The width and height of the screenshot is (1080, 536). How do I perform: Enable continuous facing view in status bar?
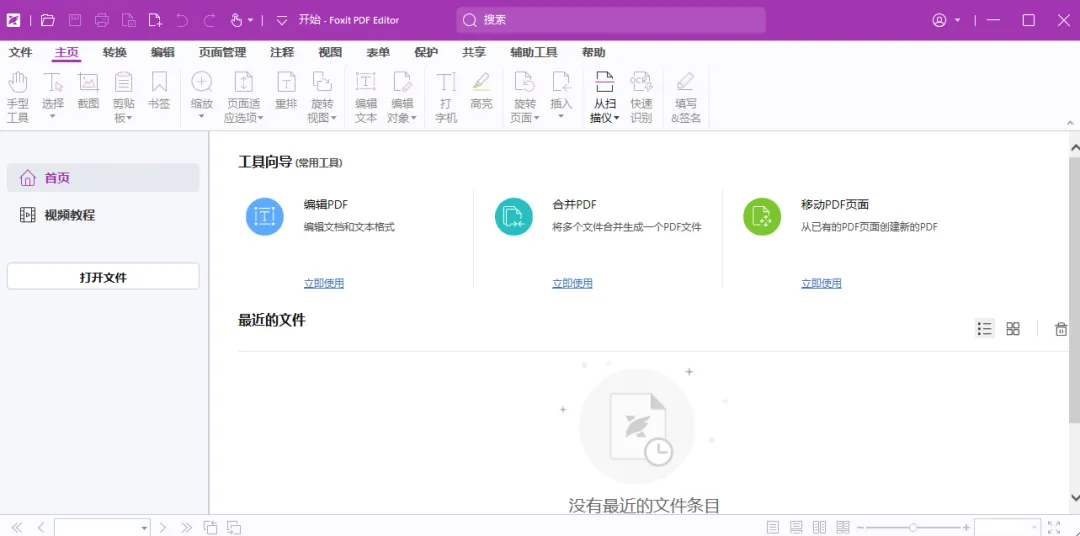(x=842, y=528)
